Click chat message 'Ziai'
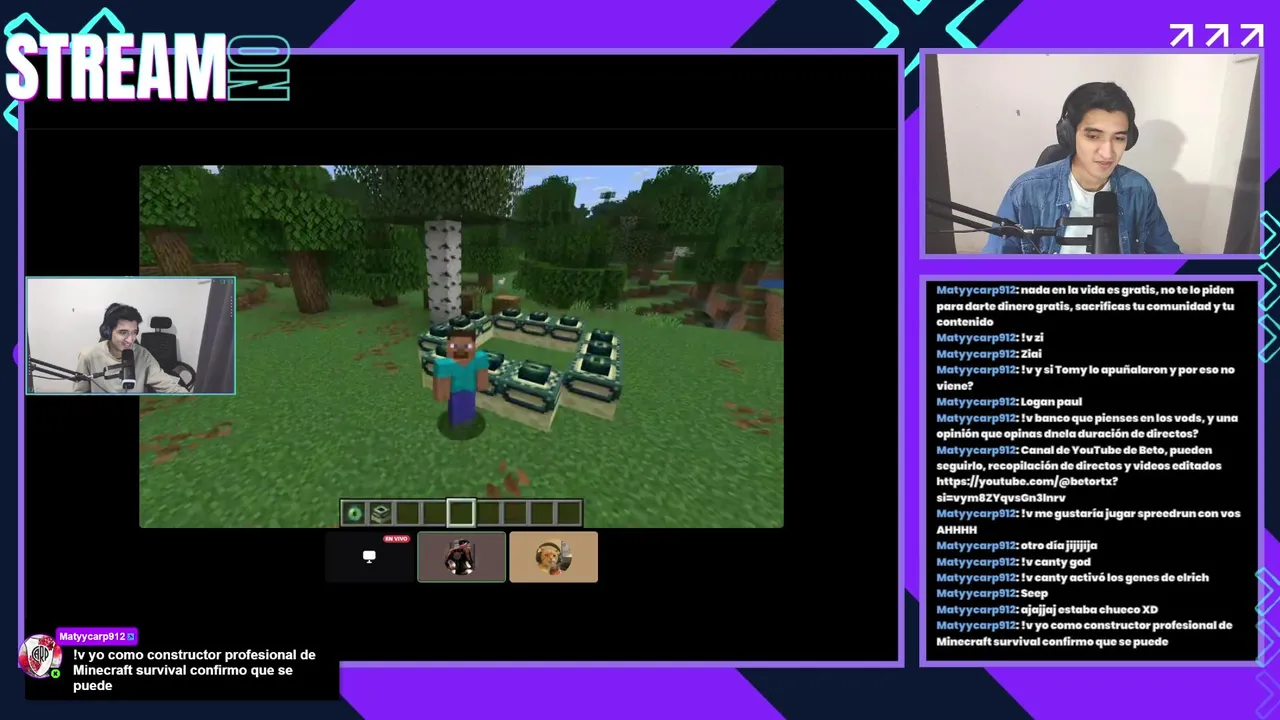Viewport: 1280px width, 720px height. point(990,354)
